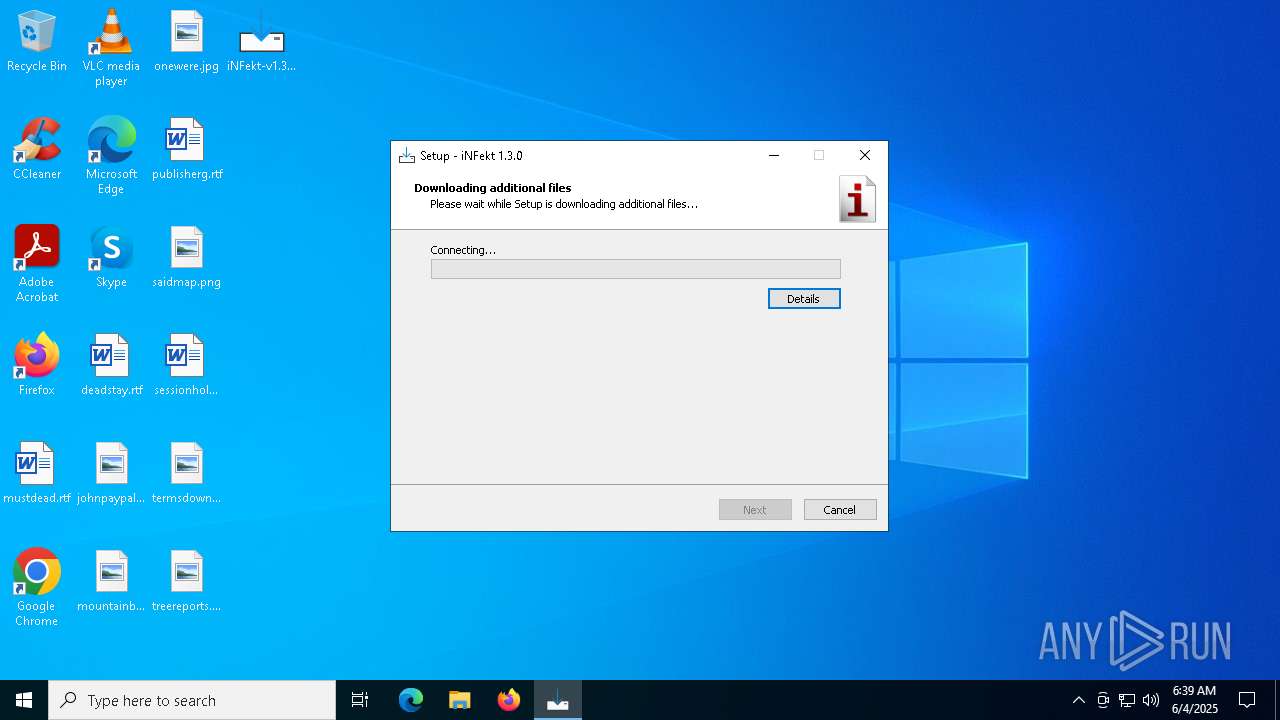Select the saidmap.png file icon

(x=187, y=257)
